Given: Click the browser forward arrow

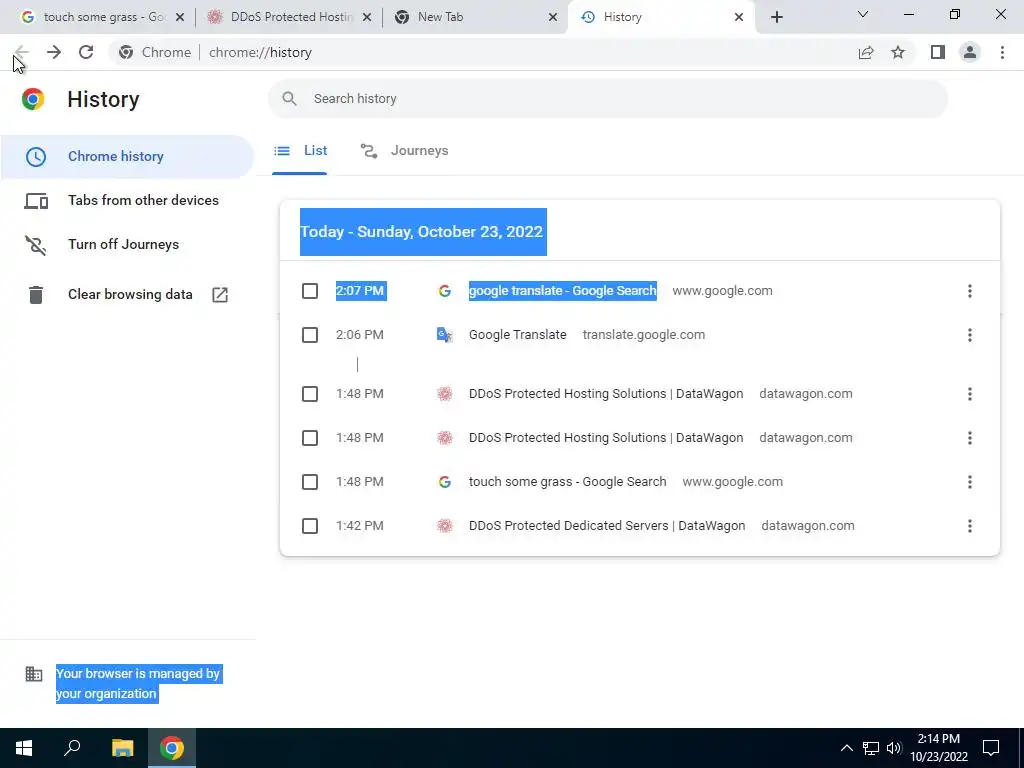Looking at the screenshot, I should coord(54,52).
